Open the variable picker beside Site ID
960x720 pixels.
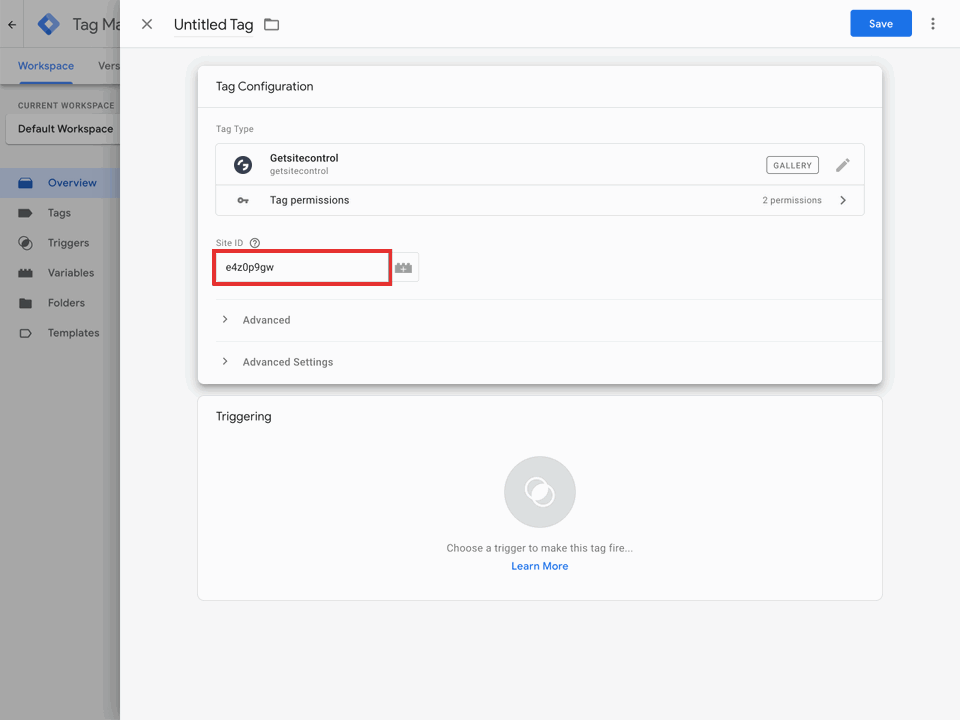coord(404,267)
